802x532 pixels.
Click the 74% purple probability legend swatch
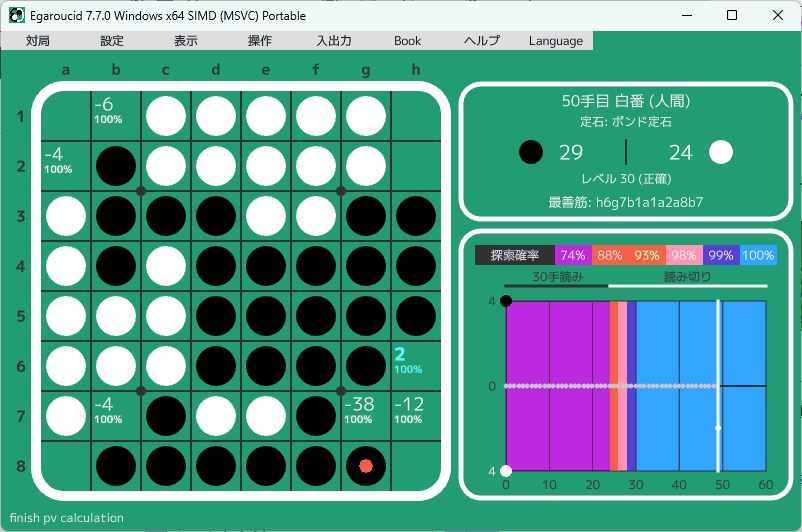pos(573,255)
